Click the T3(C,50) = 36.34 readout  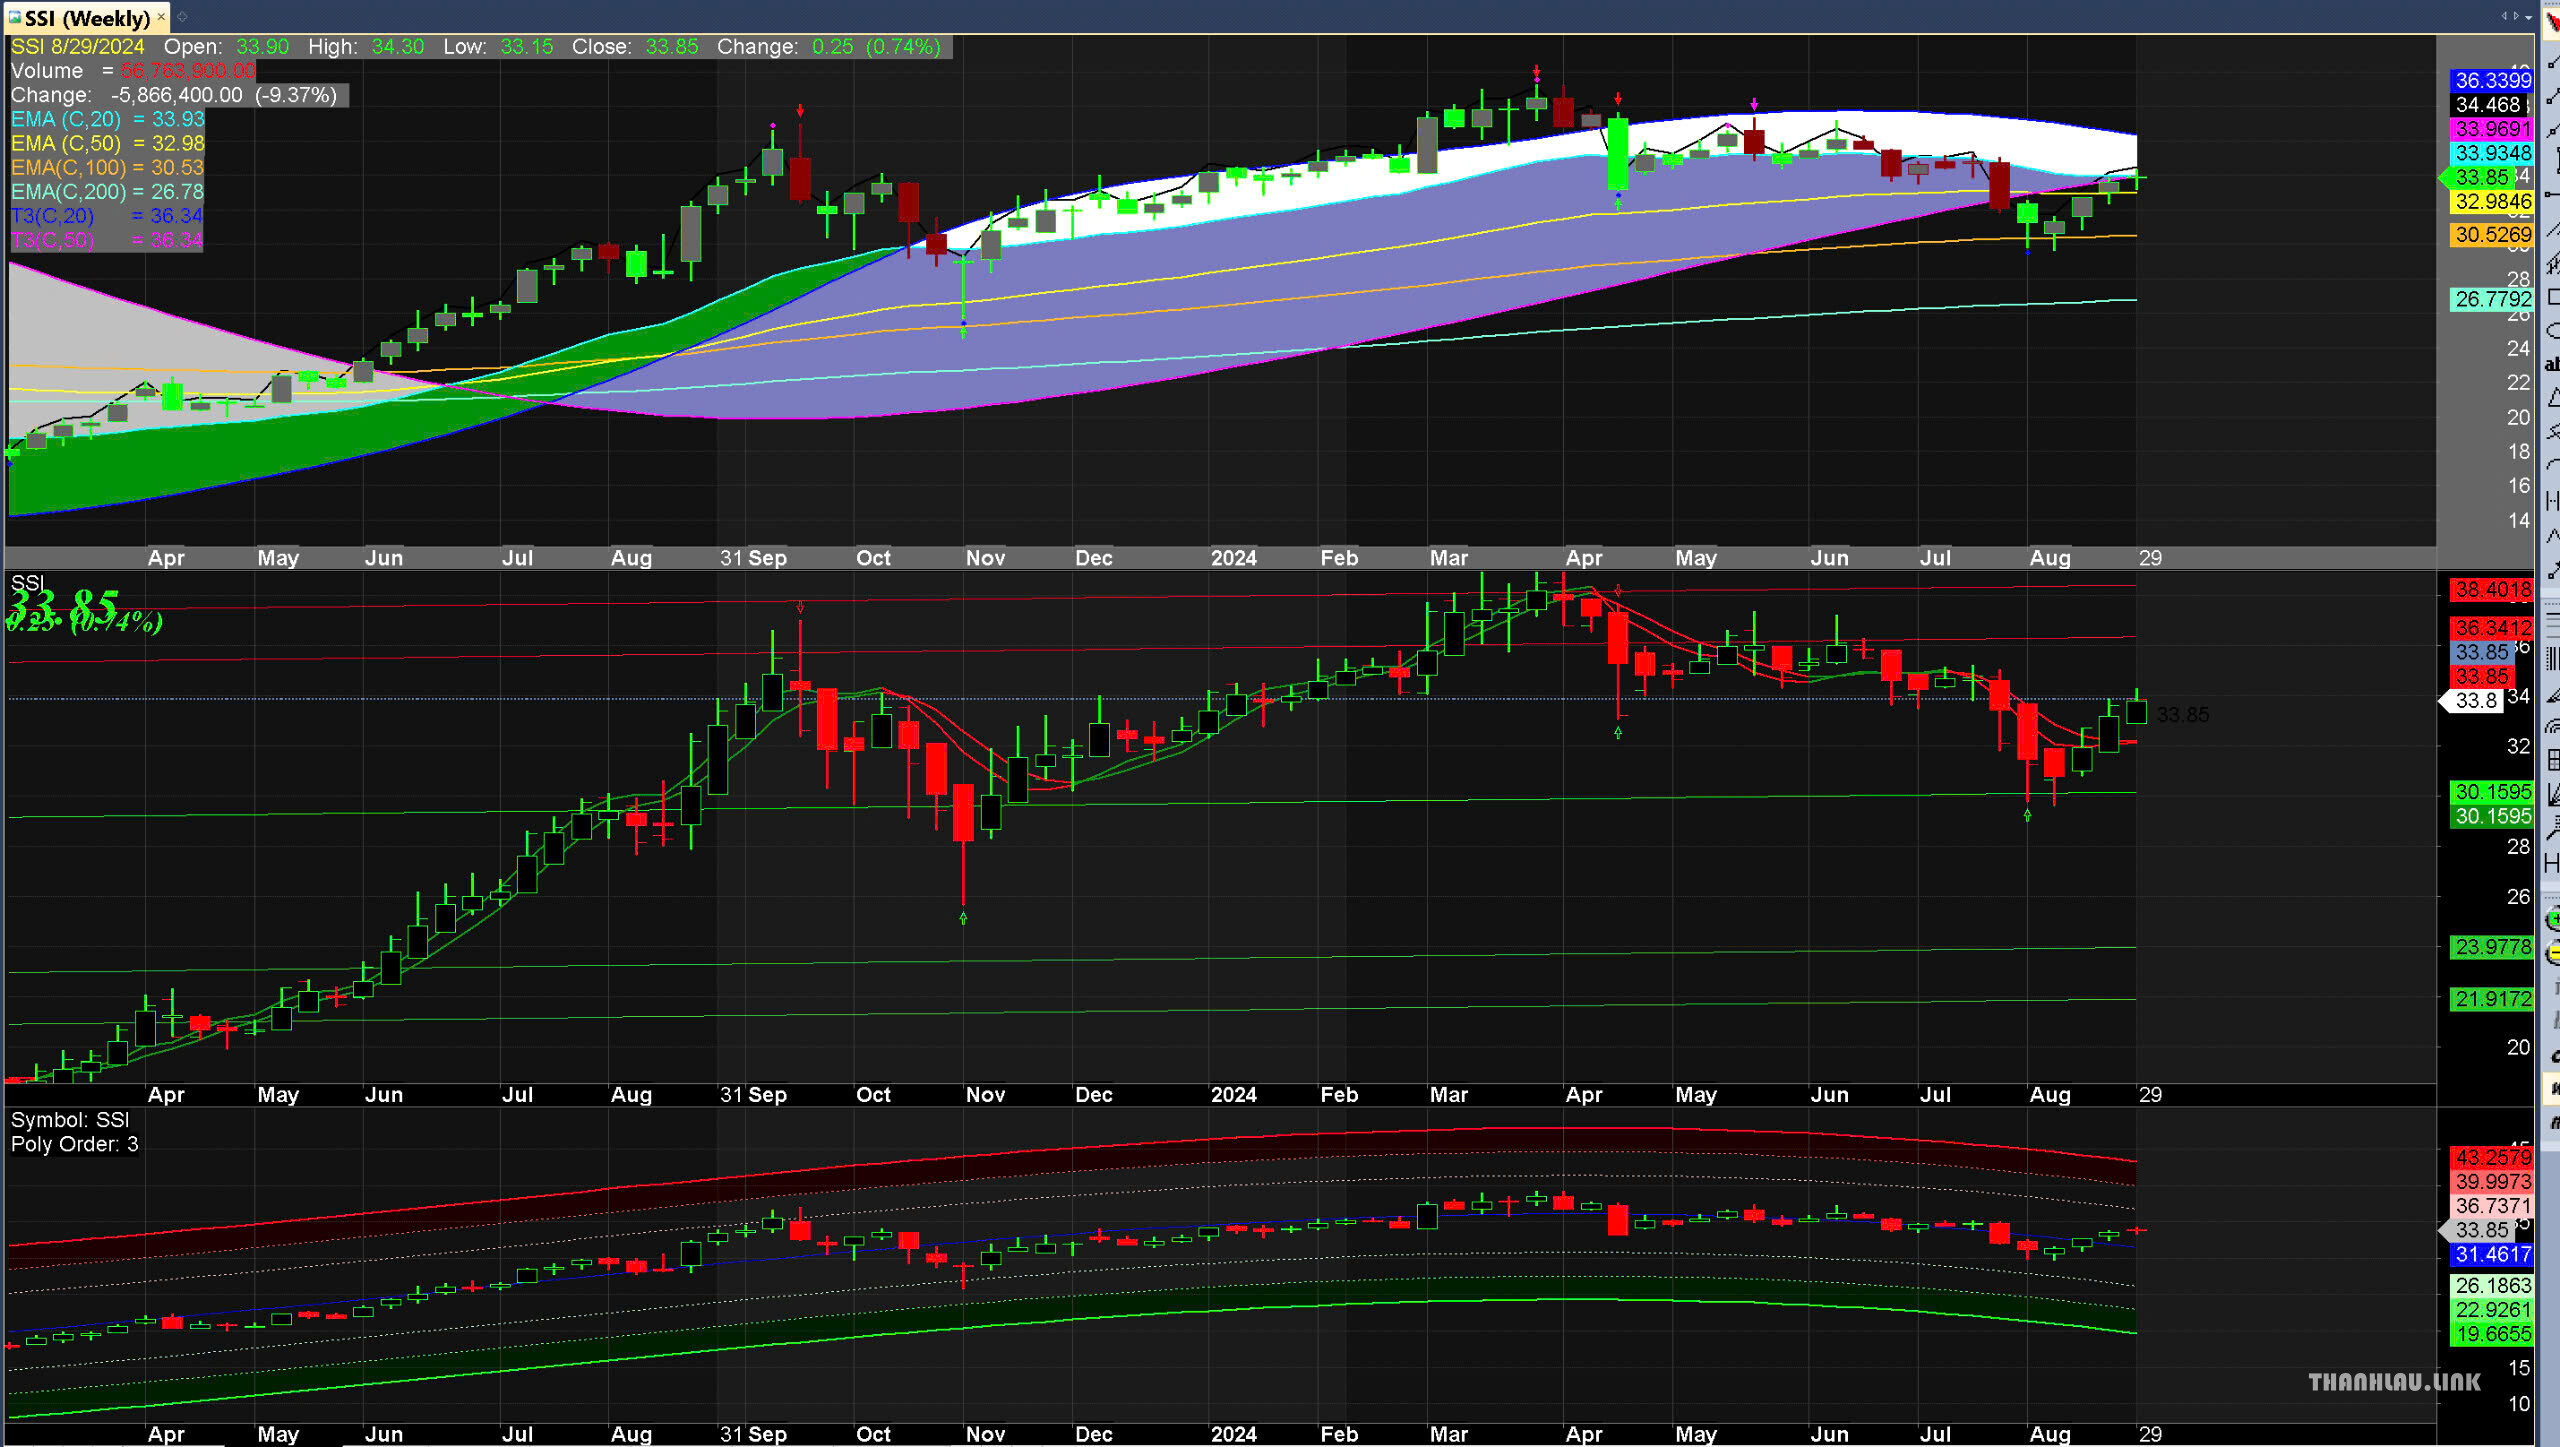(107, 240)
